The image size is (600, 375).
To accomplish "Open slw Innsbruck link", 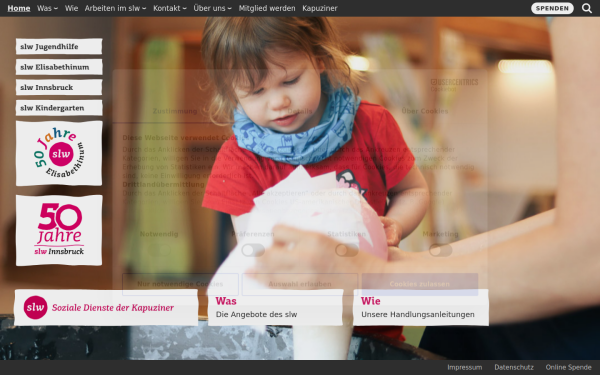I will click(59, 87).
